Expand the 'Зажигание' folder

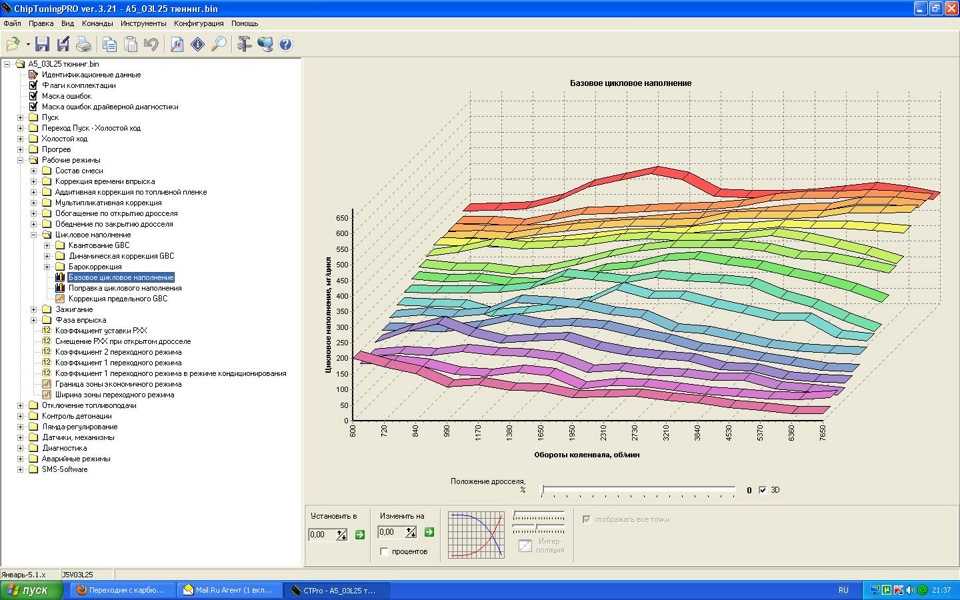click(34, 309)
